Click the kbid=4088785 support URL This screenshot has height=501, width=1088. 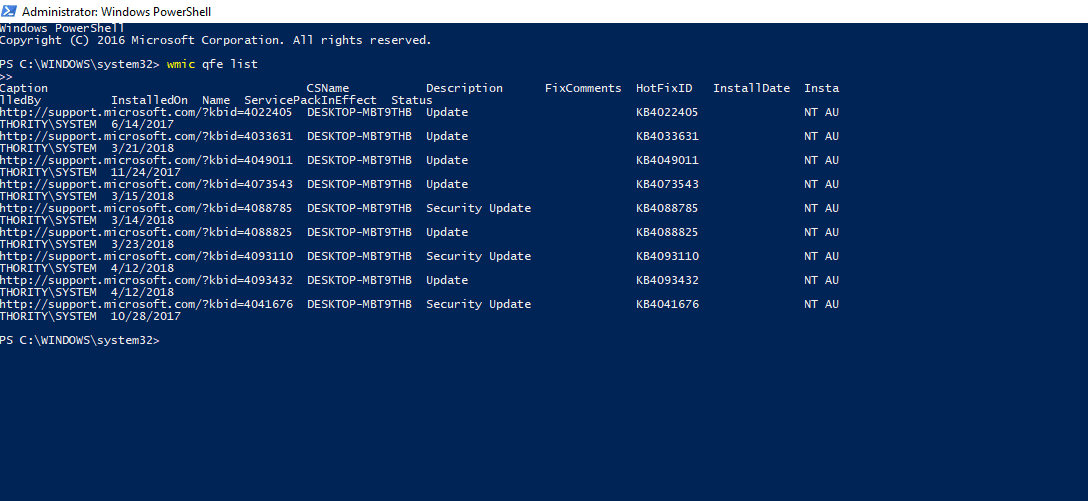146,208
